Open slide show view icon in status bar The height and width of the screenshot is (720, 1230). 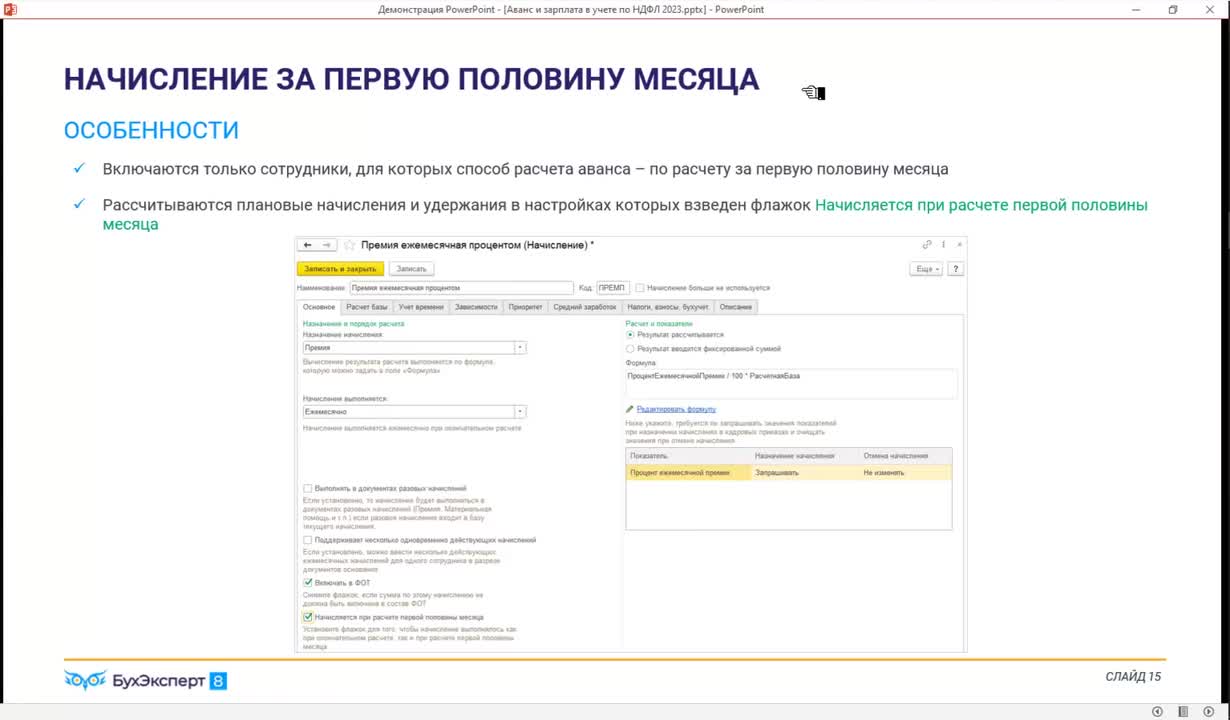pyautogui.click(x=1183, y=711)
